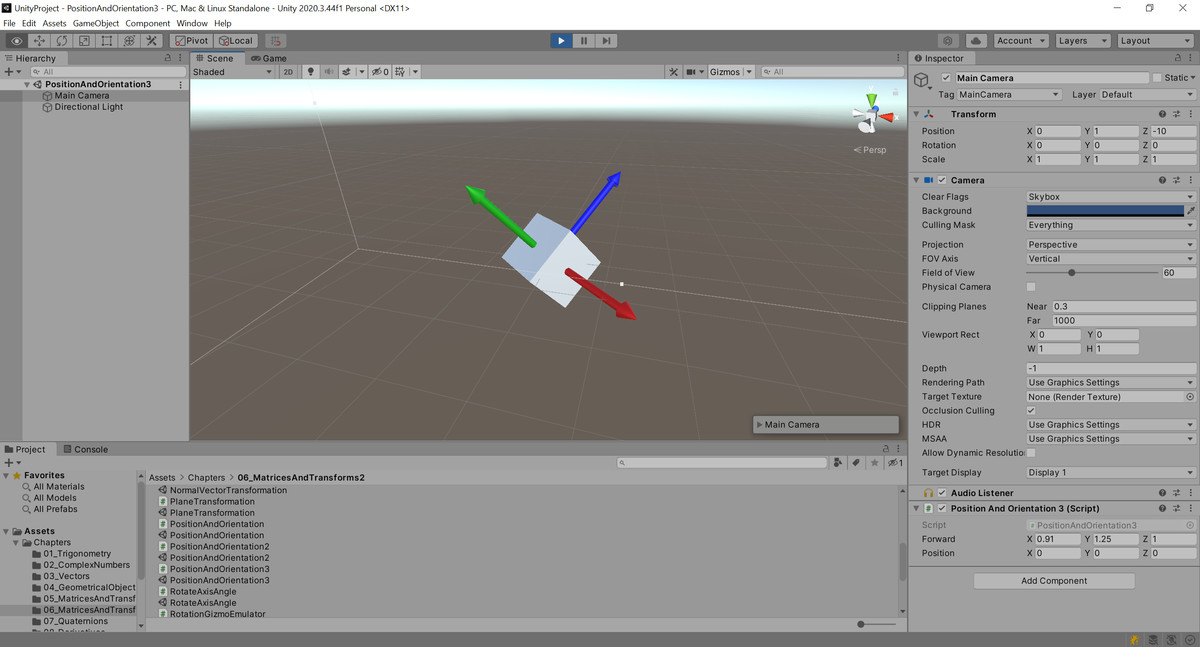
Task: Disable the Camera component checkbox
Action: coord(942,180)
